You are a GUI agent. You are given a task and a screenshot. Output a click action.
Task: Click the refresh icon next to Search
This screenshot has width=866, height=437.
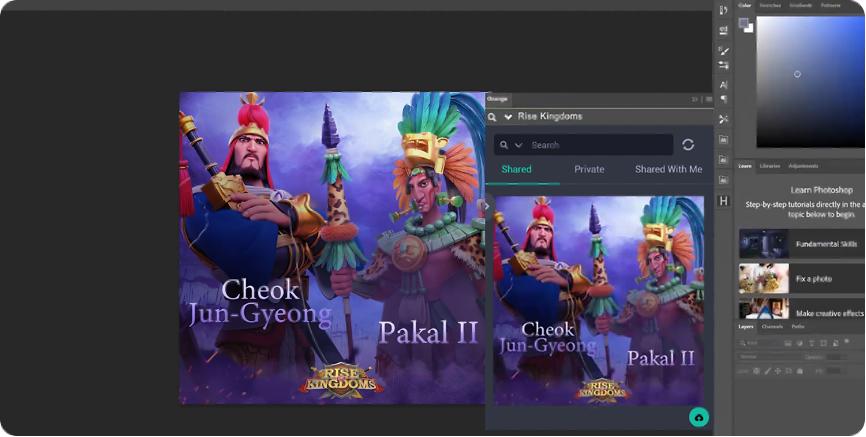tap(688, 145)
